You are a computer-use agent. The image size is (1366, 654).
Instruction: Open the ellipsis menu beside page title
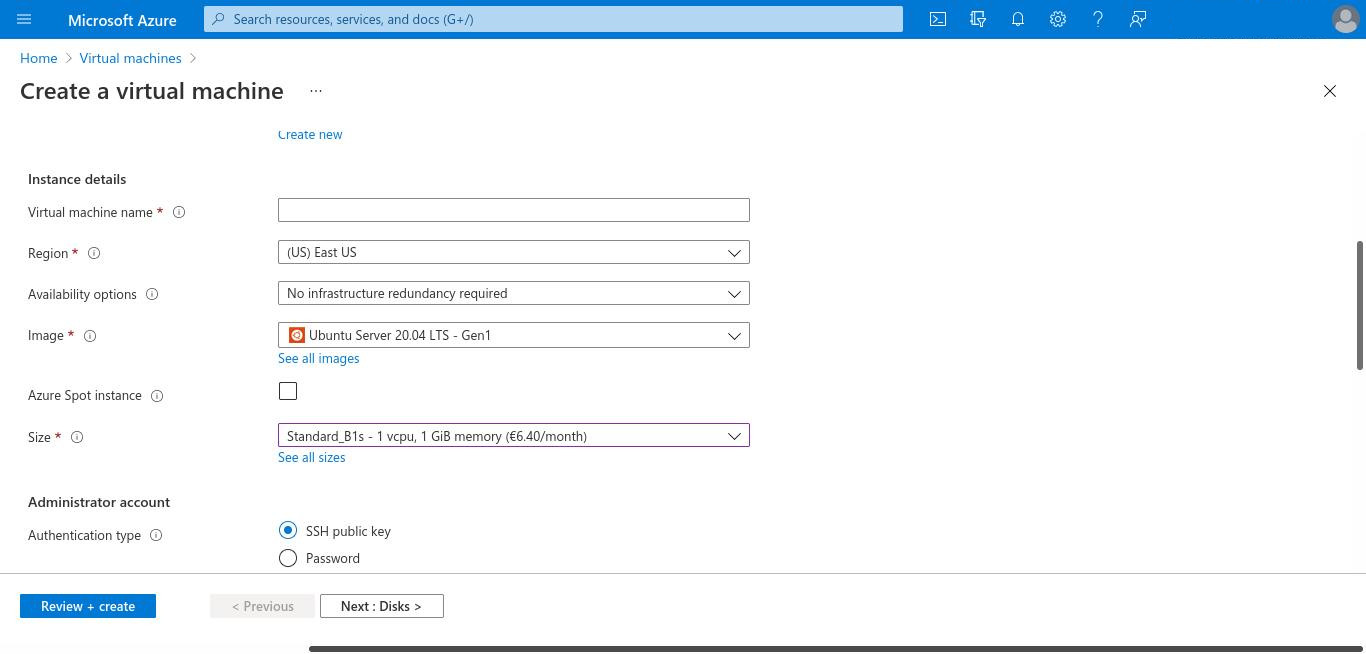coord(316,91)
